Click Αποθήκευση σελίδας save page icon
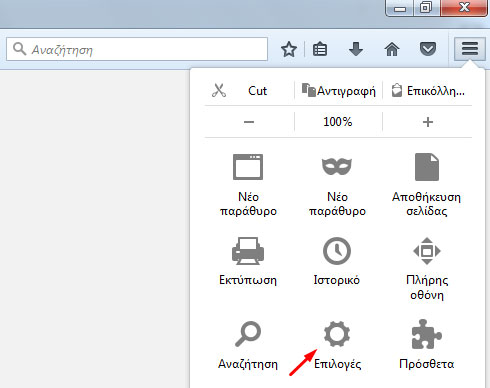This screenshot has height=388, width=490. [427, 167]
